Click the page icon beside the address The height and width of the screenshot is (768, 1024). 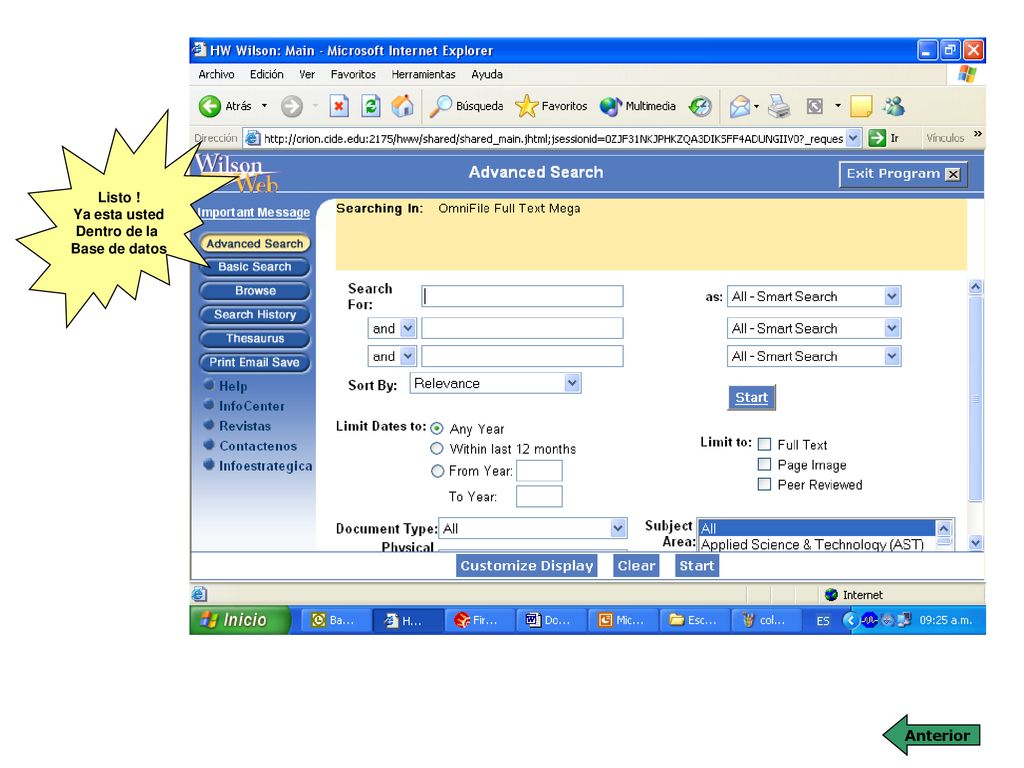[252, 138]
